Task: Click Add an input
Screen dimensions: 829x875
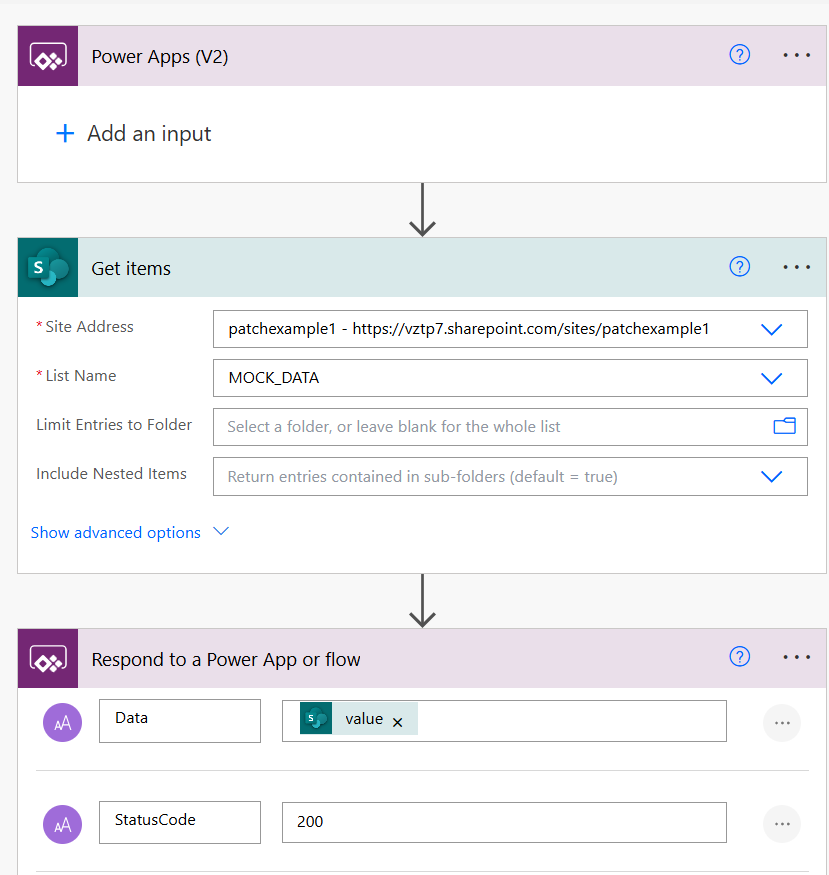Action: [x=149, y=134]
